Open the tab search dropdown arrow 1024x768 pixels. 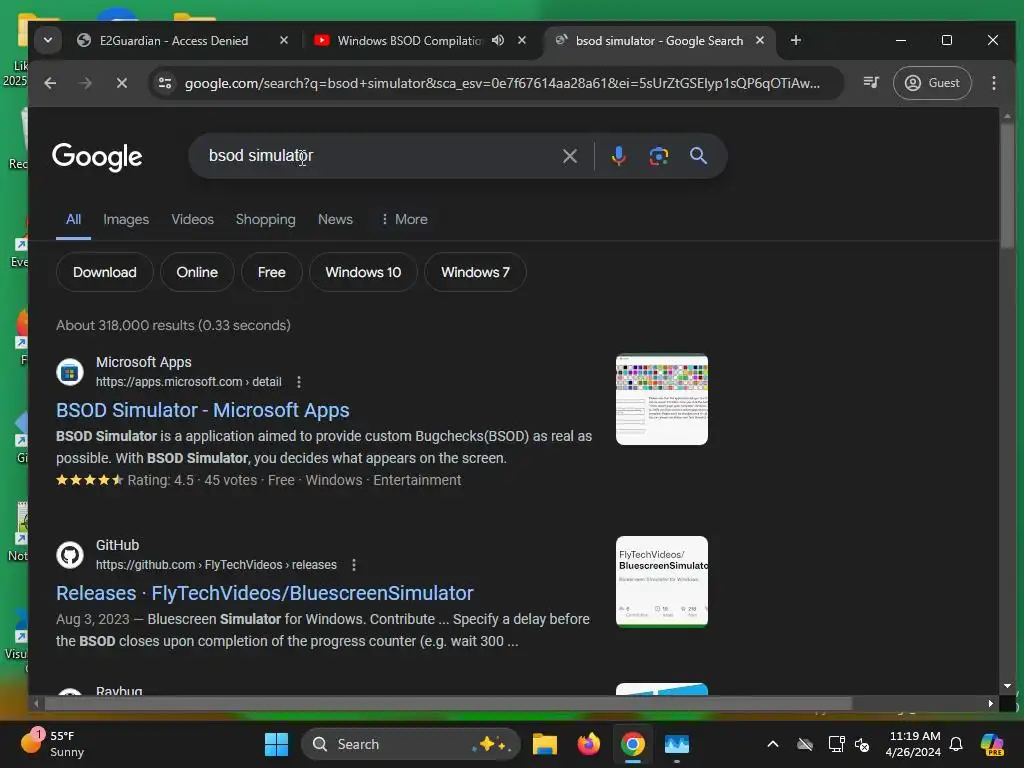48,40
